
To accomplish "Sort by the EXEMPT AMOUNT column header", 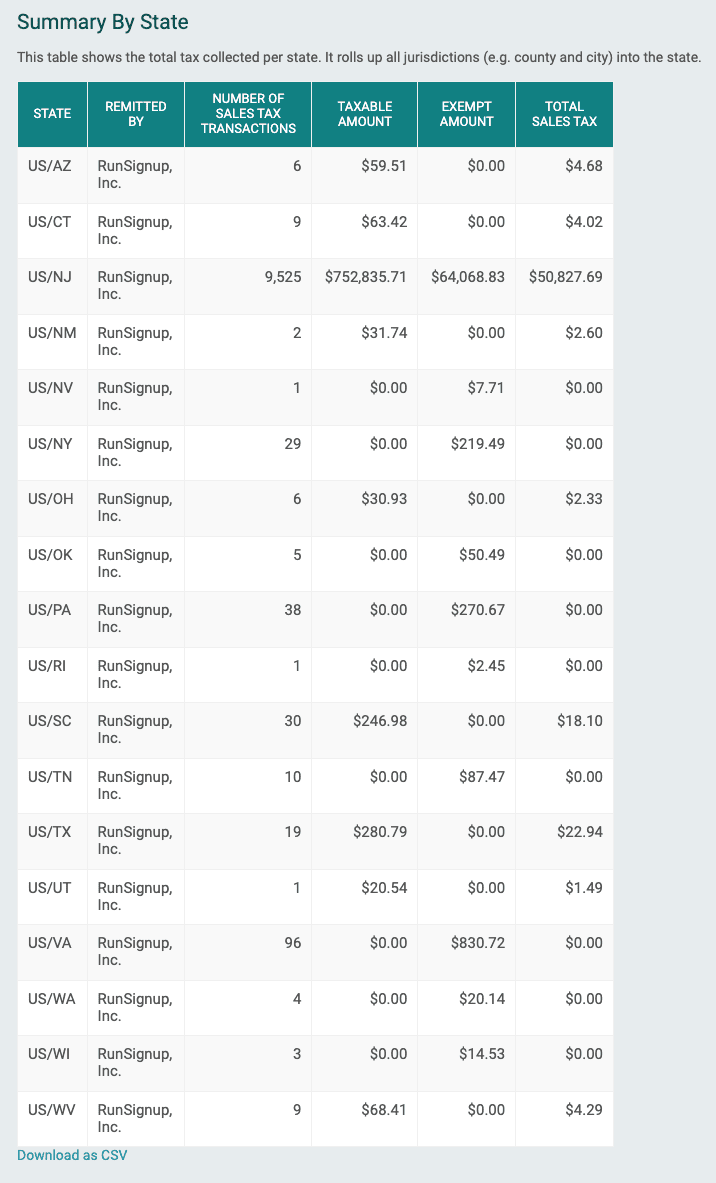I will (465, 113).
